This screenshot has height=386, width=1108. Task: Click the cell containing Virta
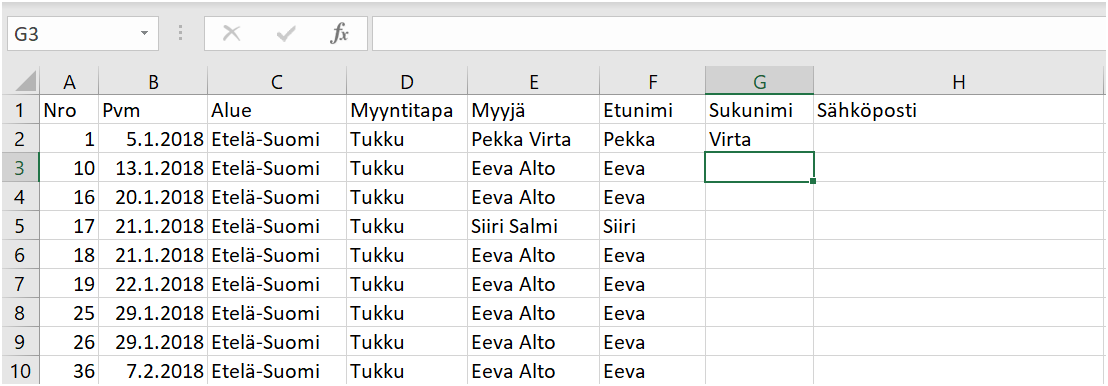[x=759, y=139]
